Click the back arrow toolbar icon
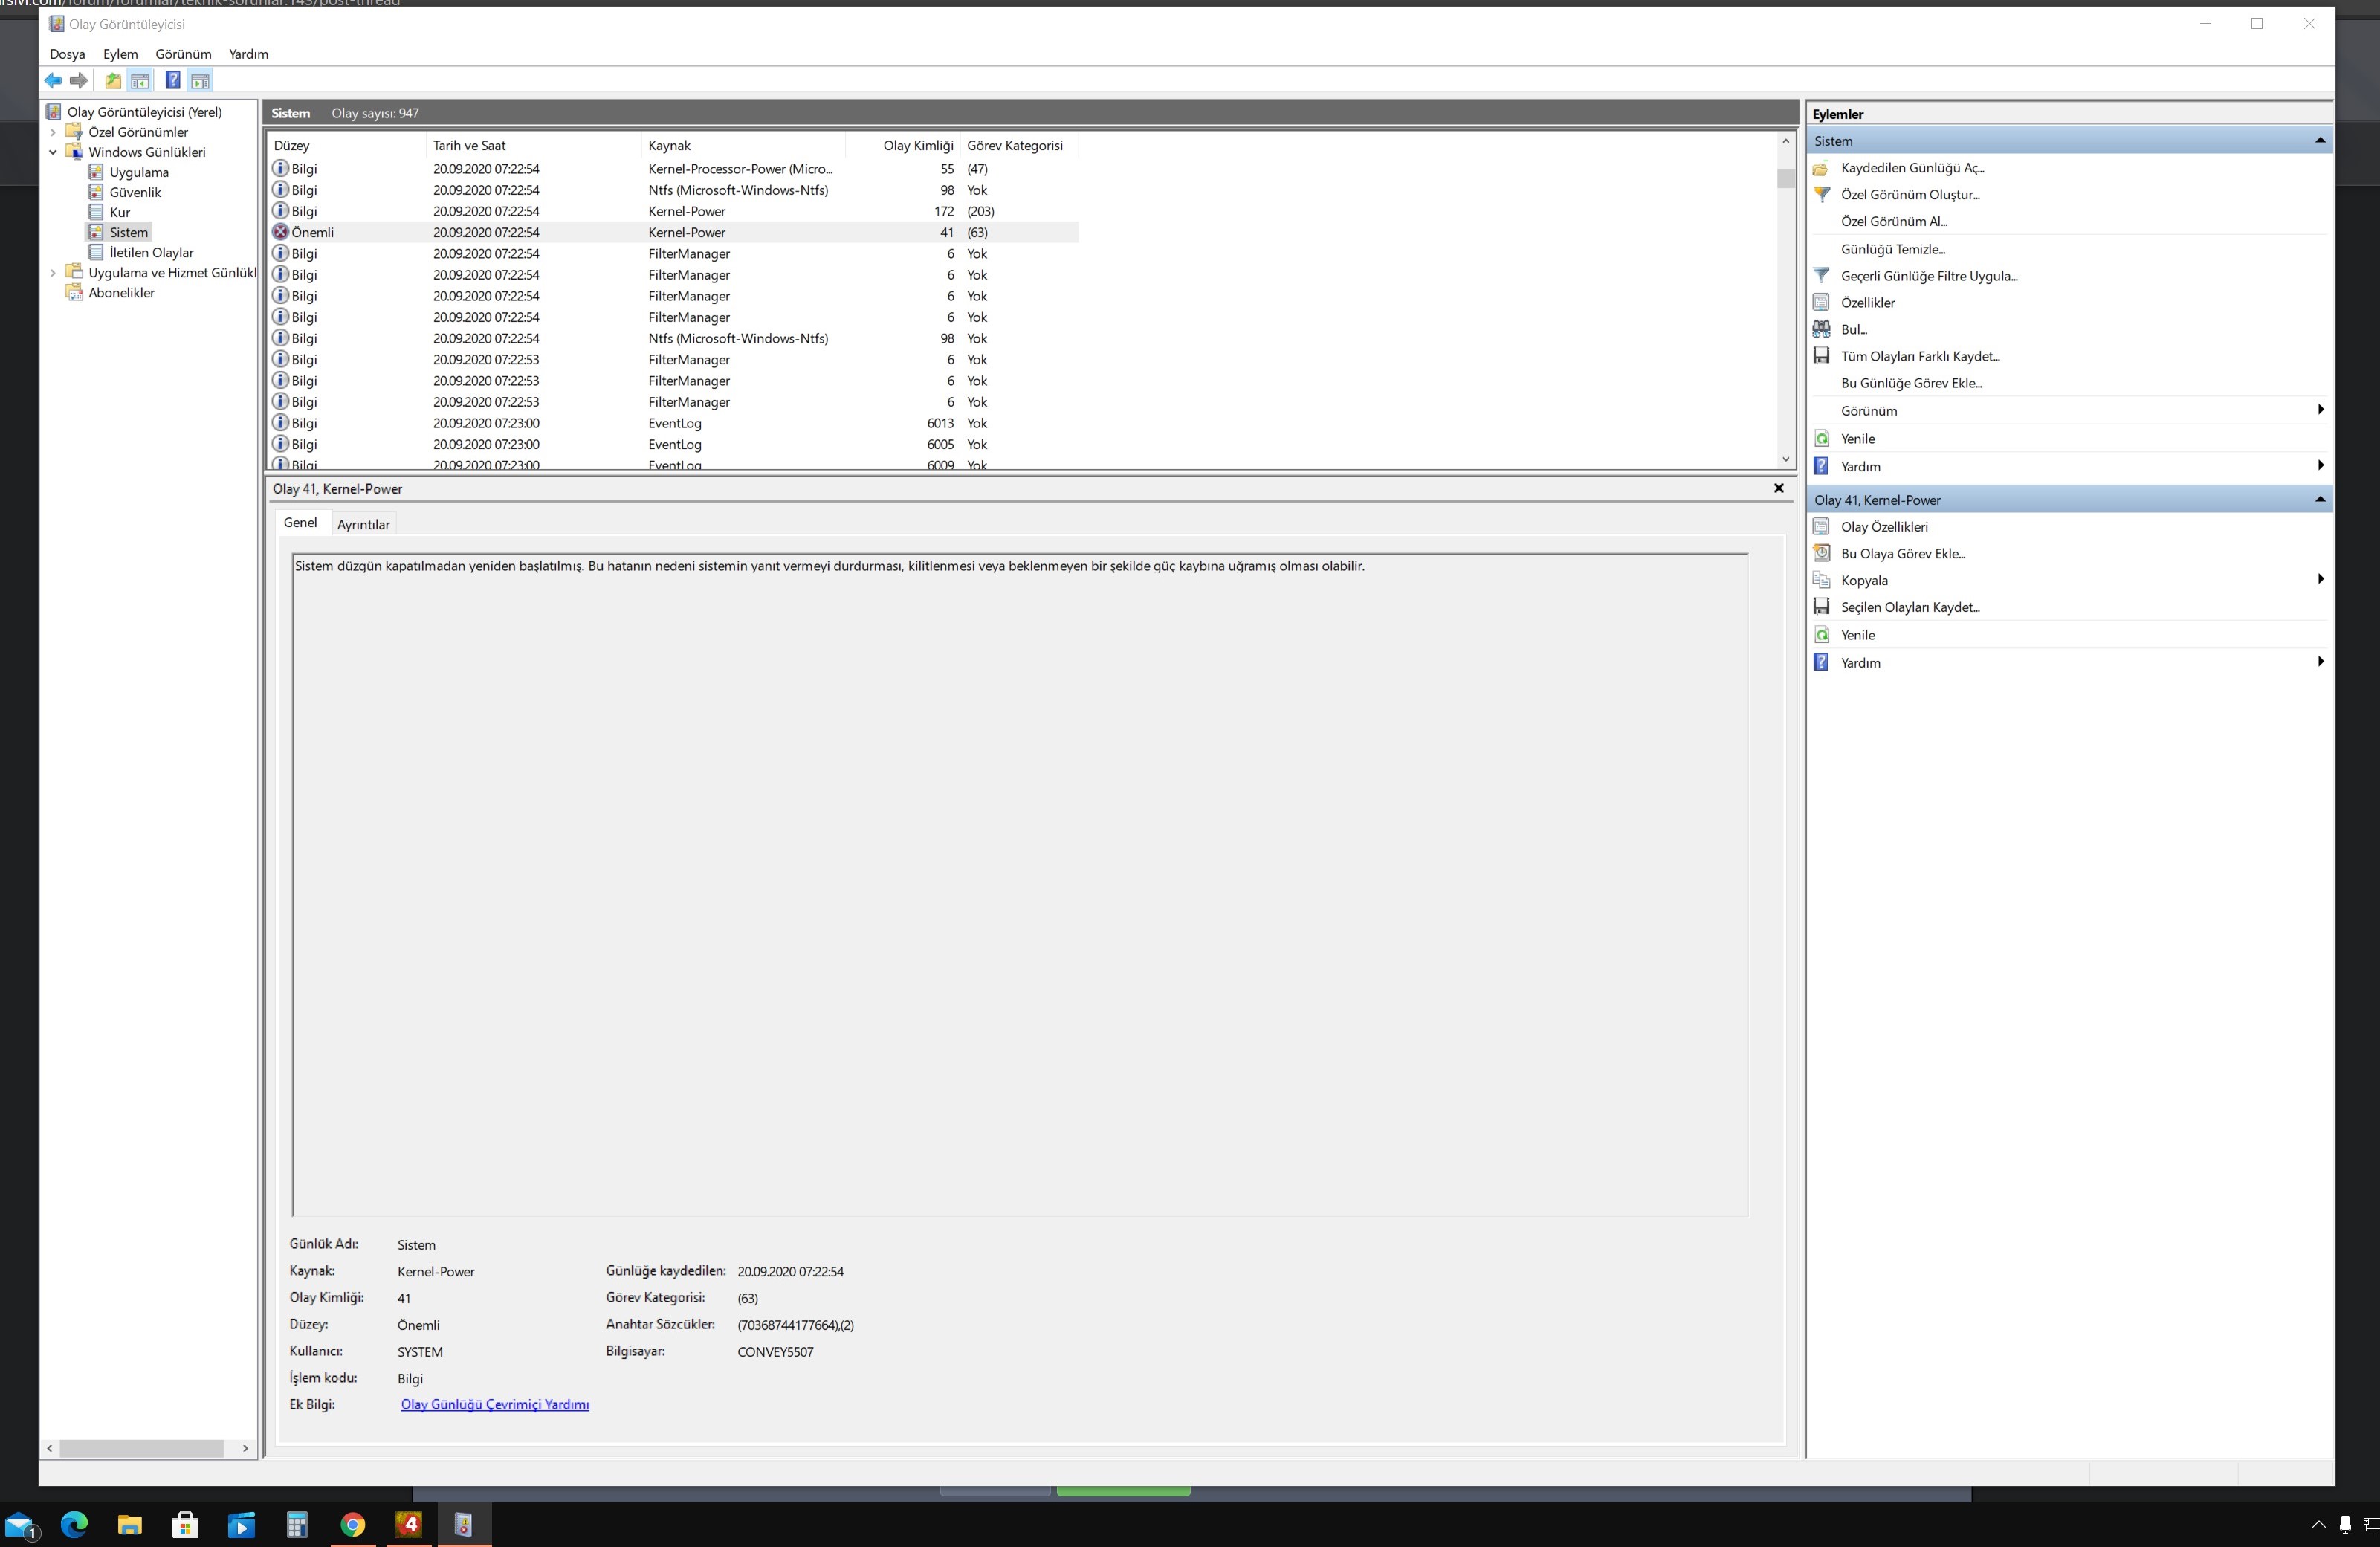 53,81
